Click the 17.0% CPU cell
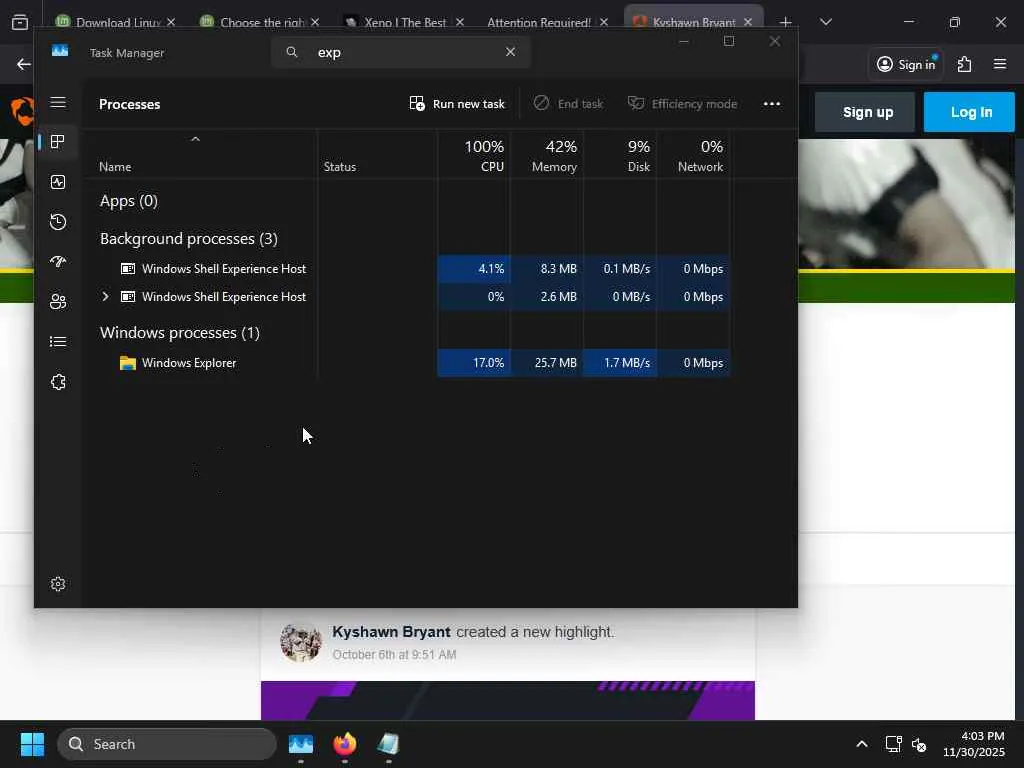Image resolution: width=1024 pixels, height=768 pixels. click(474, 363)
